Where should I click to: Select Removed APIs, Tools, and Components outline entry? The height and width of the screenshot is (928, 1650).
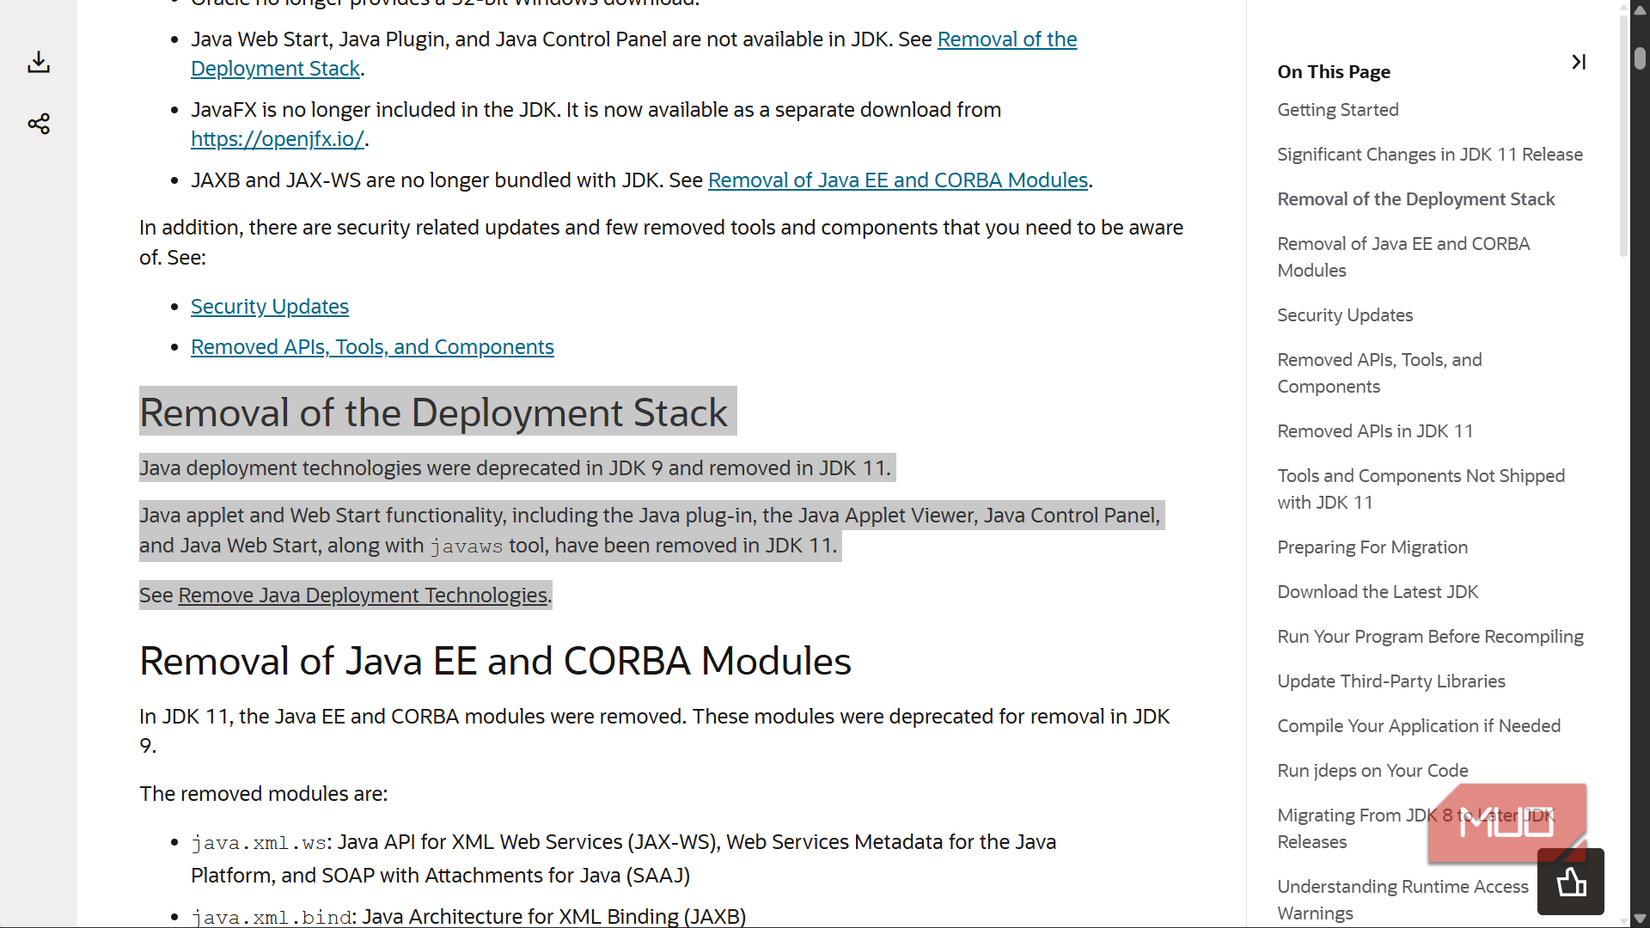pos(1380,373)
